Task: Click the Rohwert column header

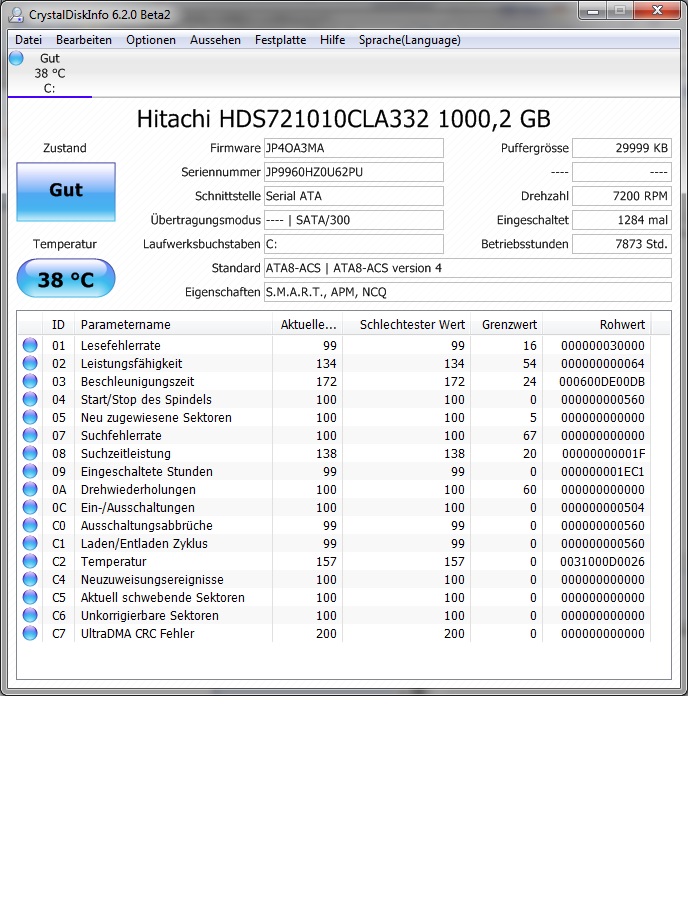Action: click(596, 325)
